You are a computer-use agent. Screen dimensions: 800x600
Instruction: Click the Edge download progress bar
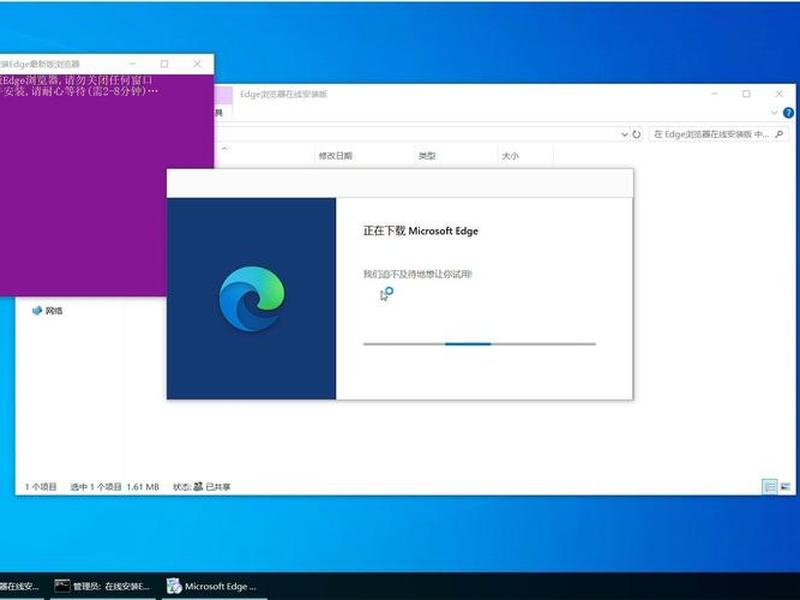click(x=479, y=344)
